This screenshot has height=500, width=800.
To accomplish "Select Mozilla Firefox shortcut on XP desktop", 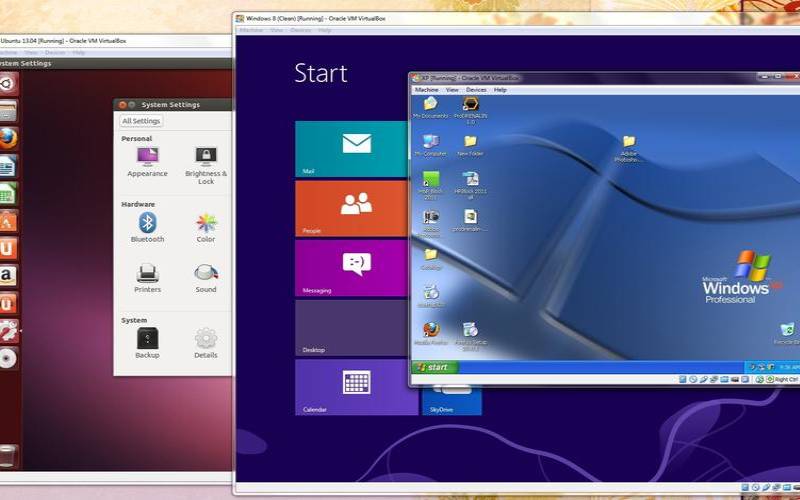I will pyautogui.click(x=431, y=334).
